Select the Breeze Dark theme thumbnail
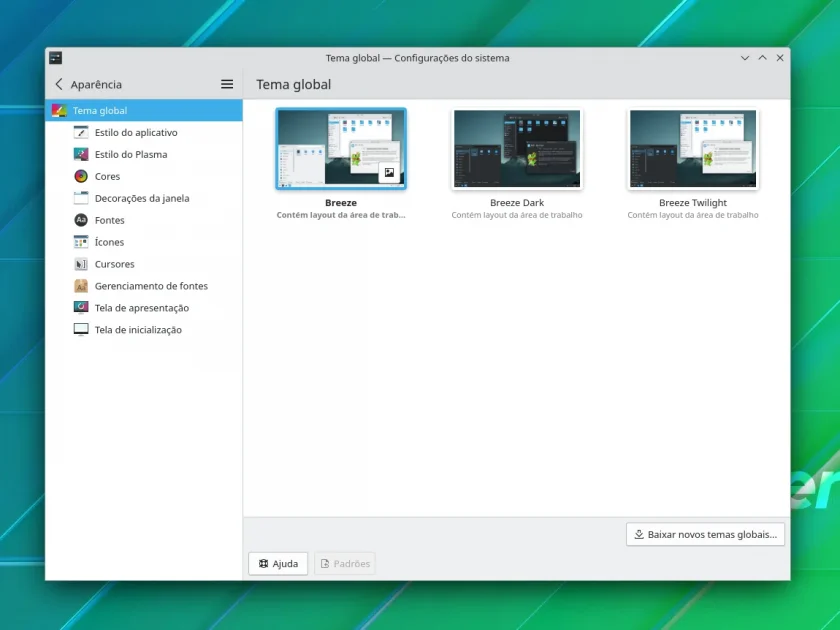 517,148
